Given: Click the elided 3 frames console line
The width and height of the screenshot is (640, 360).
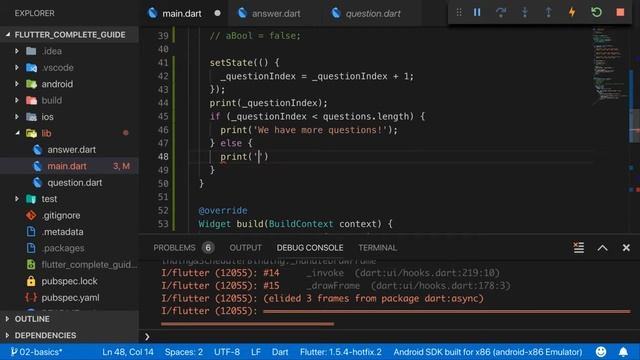Looking at the screenshot, I should coord(322,298).
